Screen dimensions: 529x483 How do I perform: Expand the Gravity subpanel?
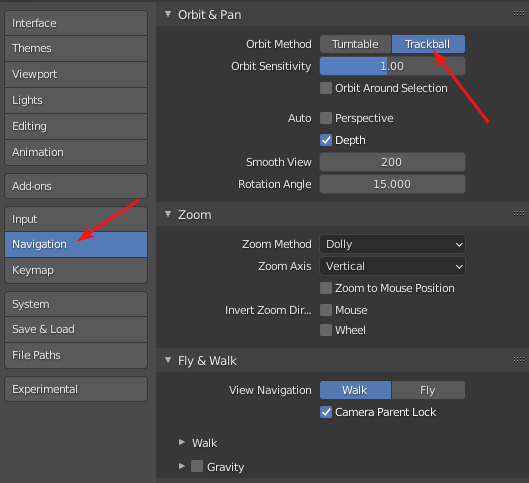pos(182,466)
